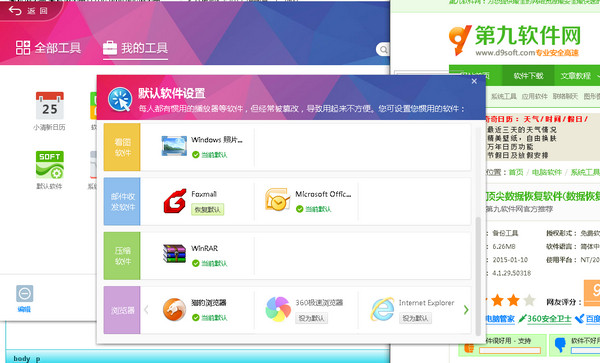600x363 pixels.
Task: Click 恢复默认 under Foxmail
Action: pyautogui.click(x=207, y=210)
